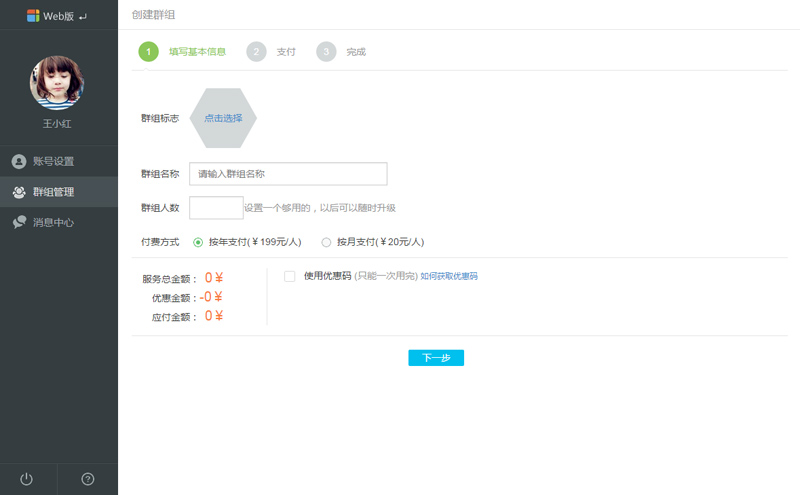Select 按年支付 yearly payment option
Viewport: 800px width, 495px height.
pyautogui.click(x=198, y=242)
